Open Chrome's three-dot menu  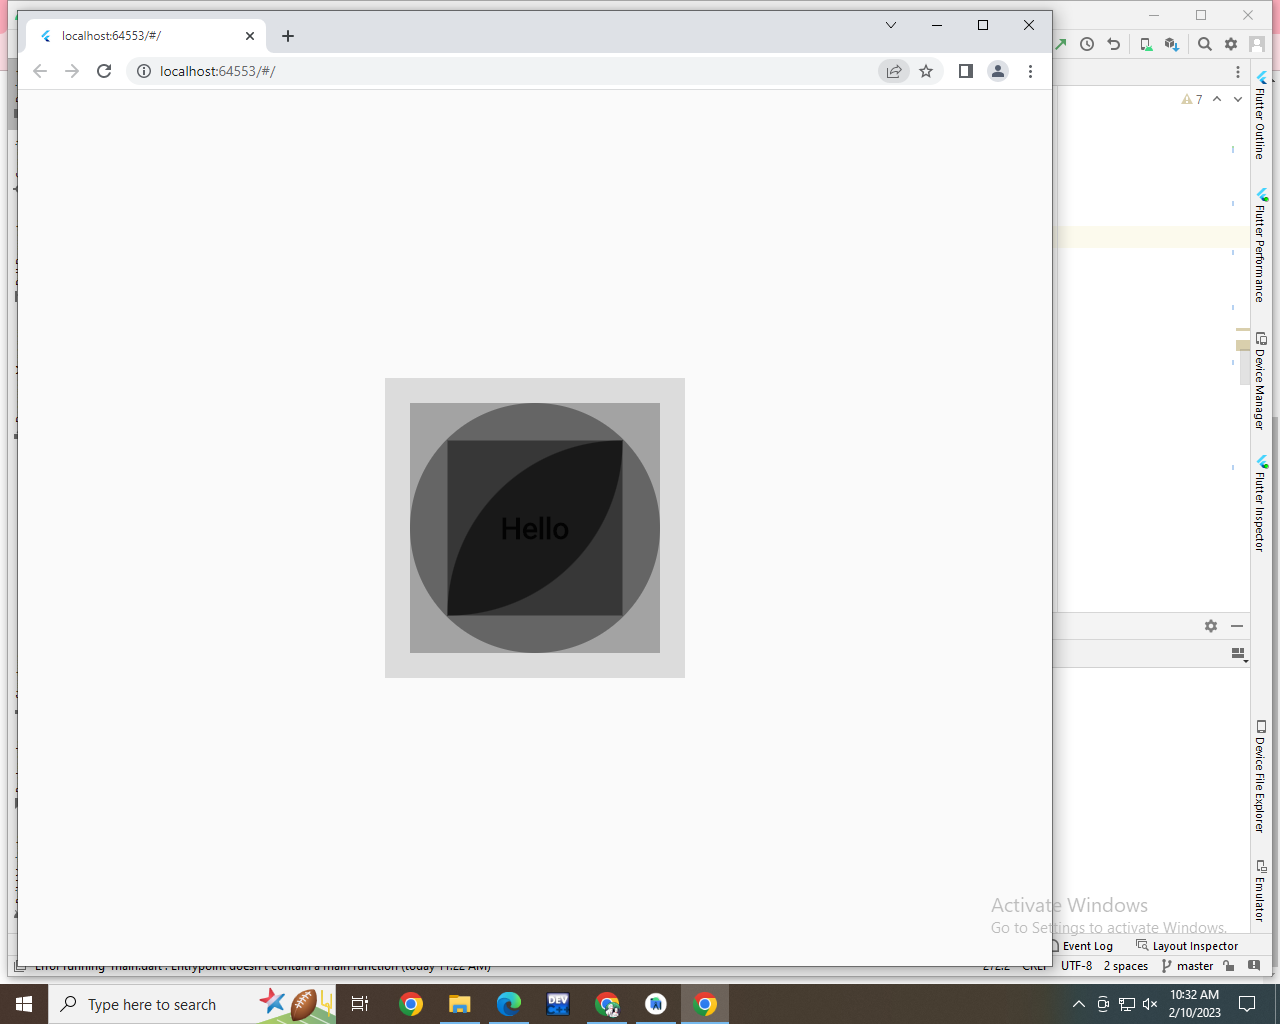tap(1031, 71)
